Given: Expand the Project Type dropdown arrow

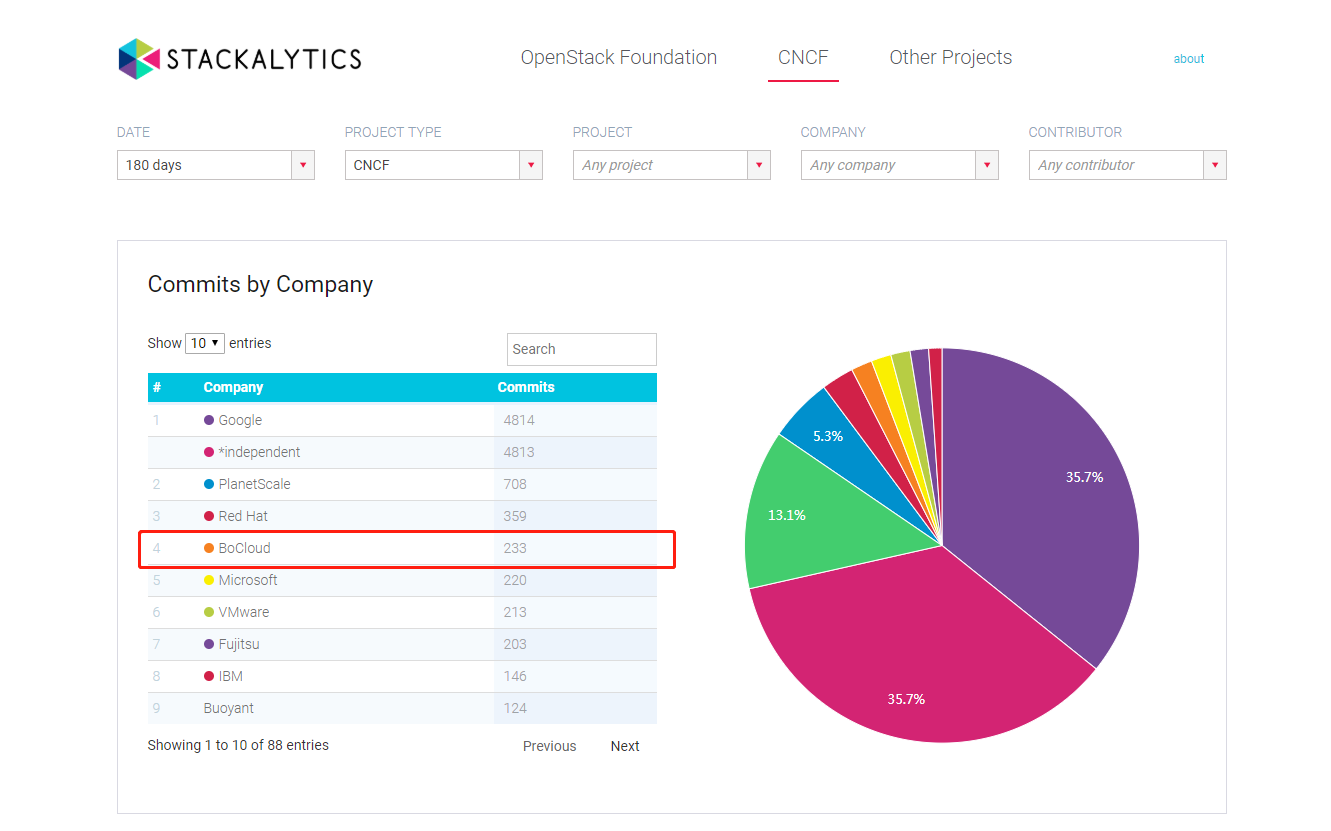Looking at the screenshot, I should [531, 165].
